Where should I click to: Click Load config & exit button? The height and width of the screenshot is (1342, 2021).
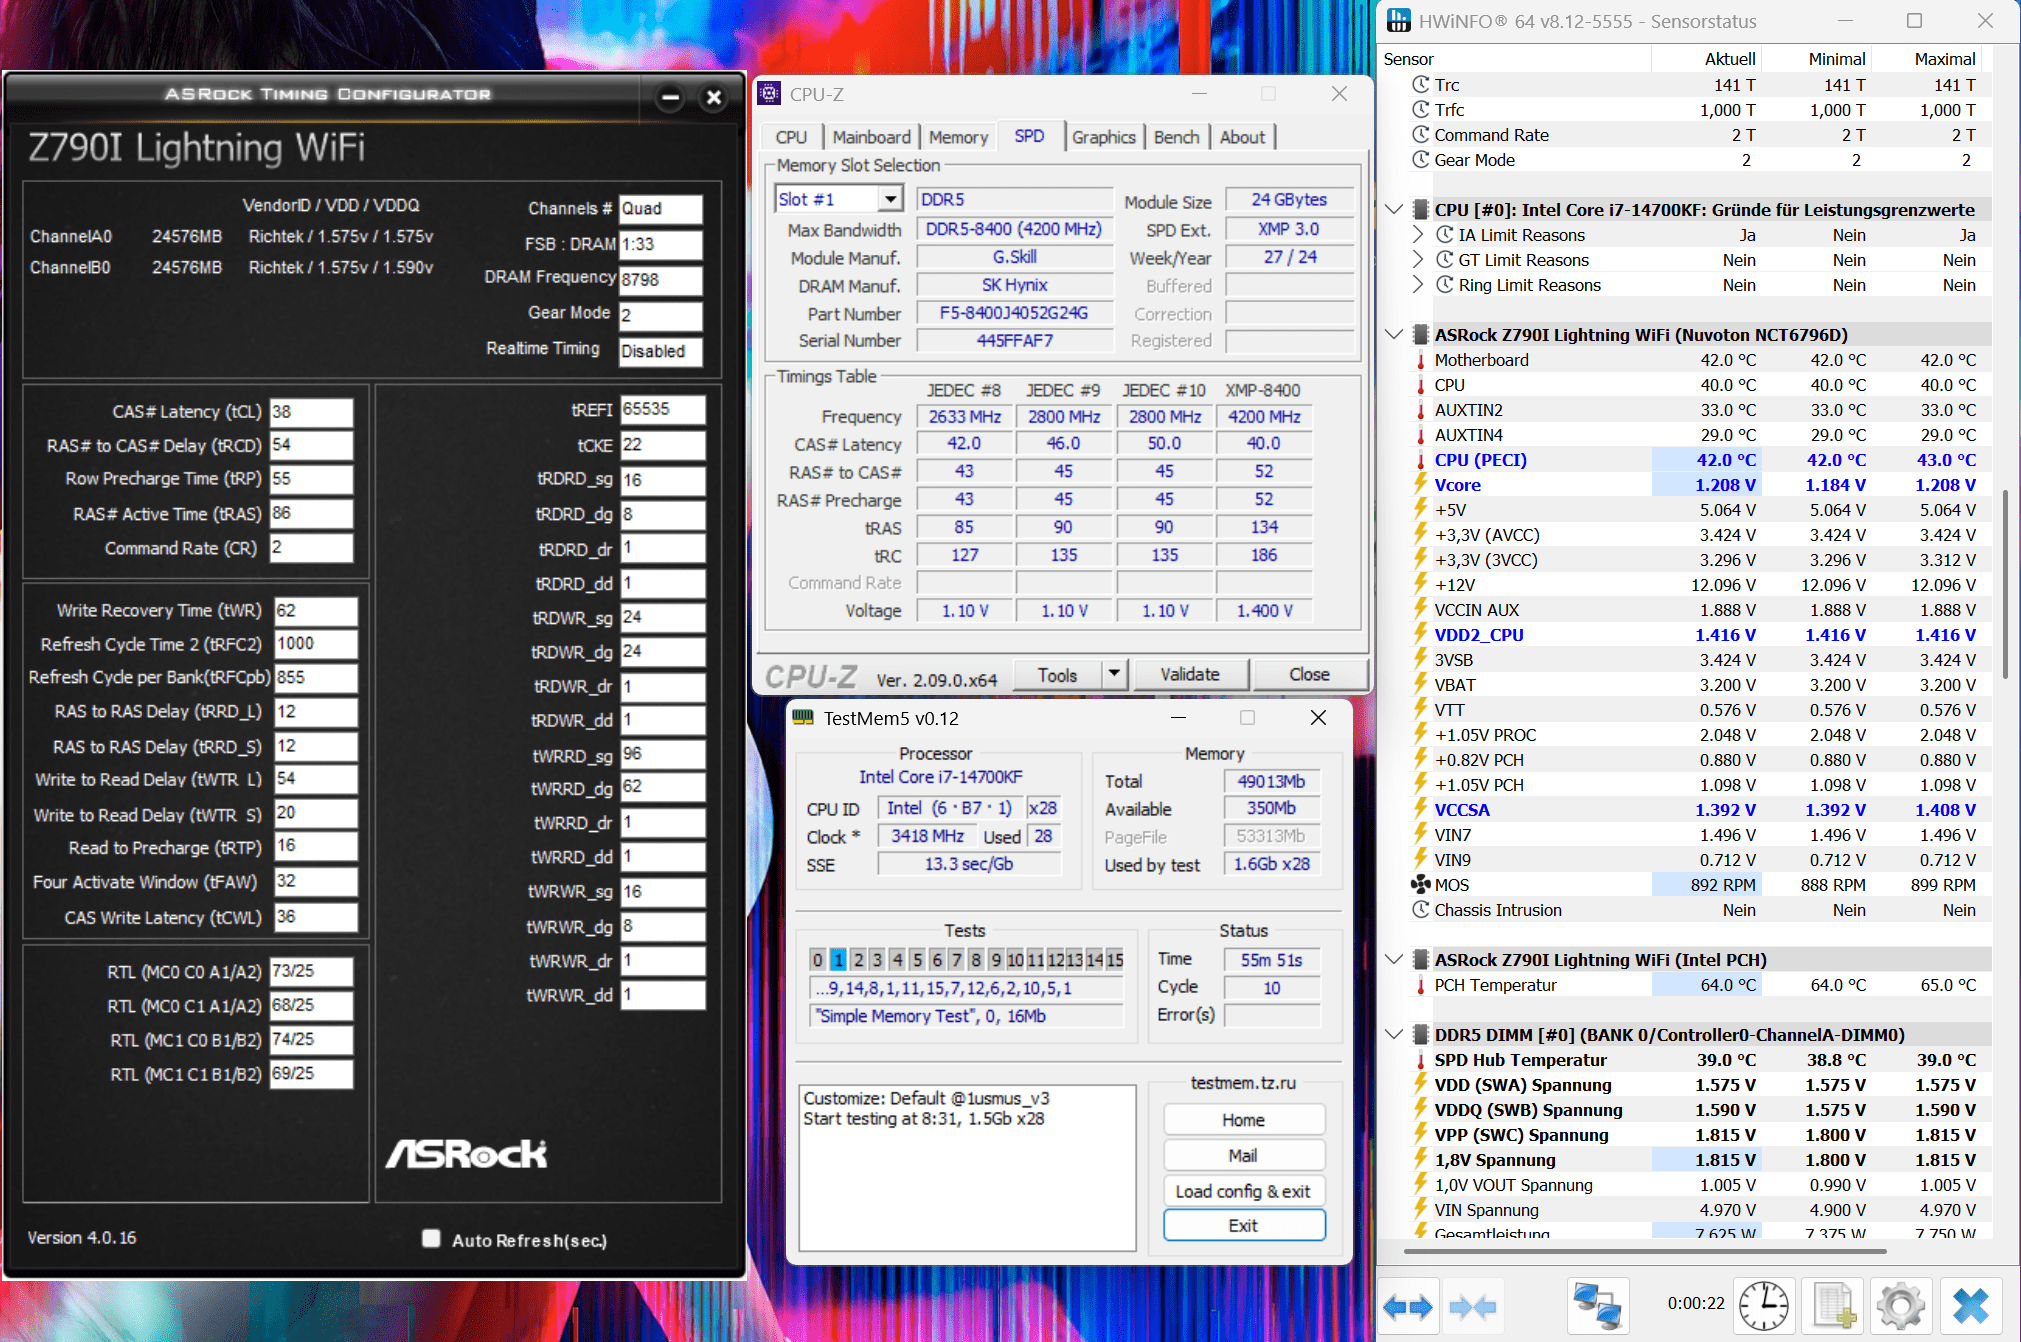[1243, 1191]
